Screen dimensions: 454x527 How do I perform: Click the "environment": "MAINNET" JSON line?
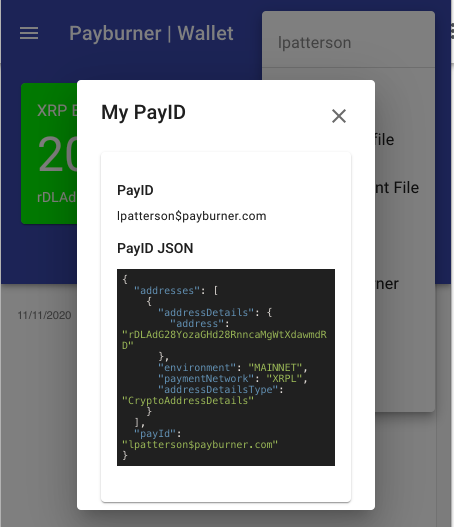point(233,367)
